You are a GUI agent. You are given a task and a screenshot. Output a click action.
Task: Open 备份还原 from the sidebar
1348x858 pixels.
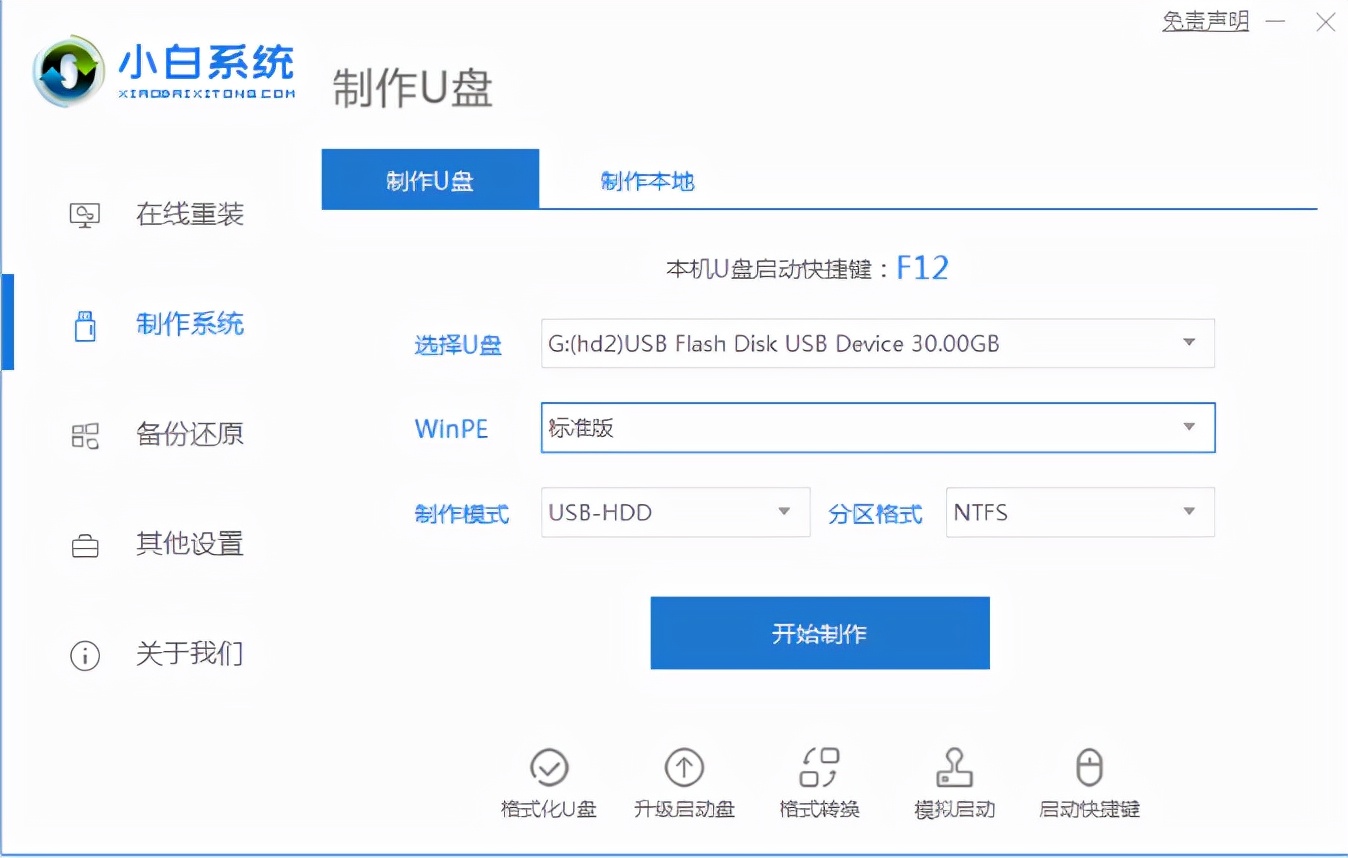[190, 433]
